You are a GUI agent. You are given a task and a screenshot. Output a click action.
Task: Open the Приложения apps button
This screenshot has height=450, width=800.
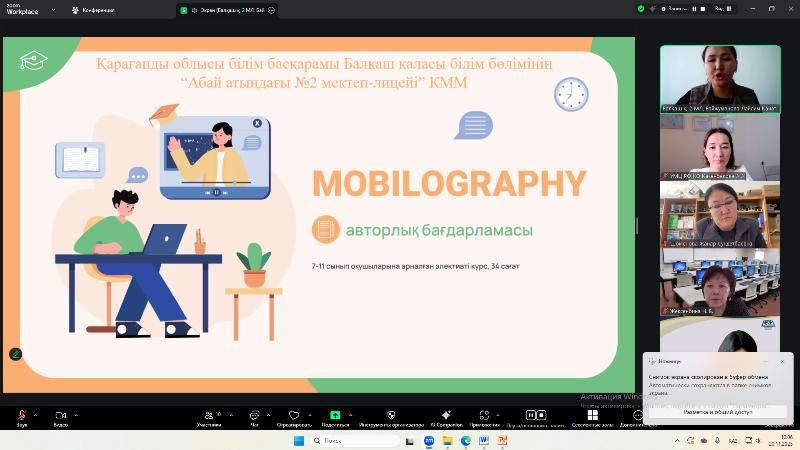point(484,415)
